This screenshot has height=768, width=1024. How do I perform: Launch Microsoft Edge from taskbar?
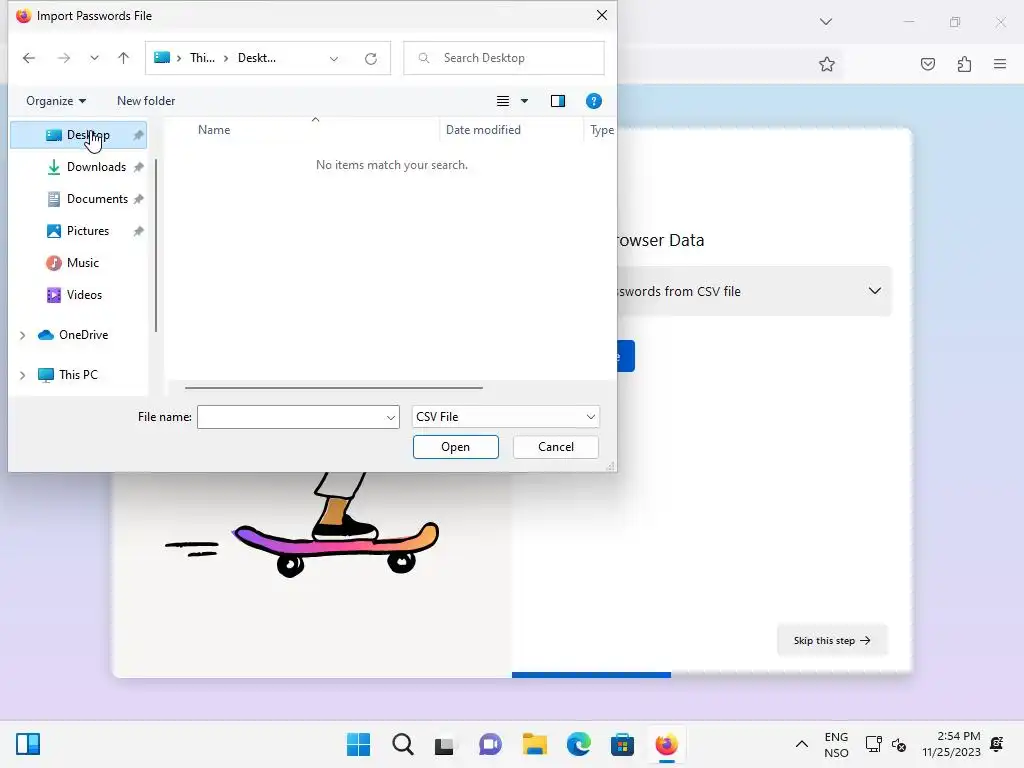click(579, 744)
